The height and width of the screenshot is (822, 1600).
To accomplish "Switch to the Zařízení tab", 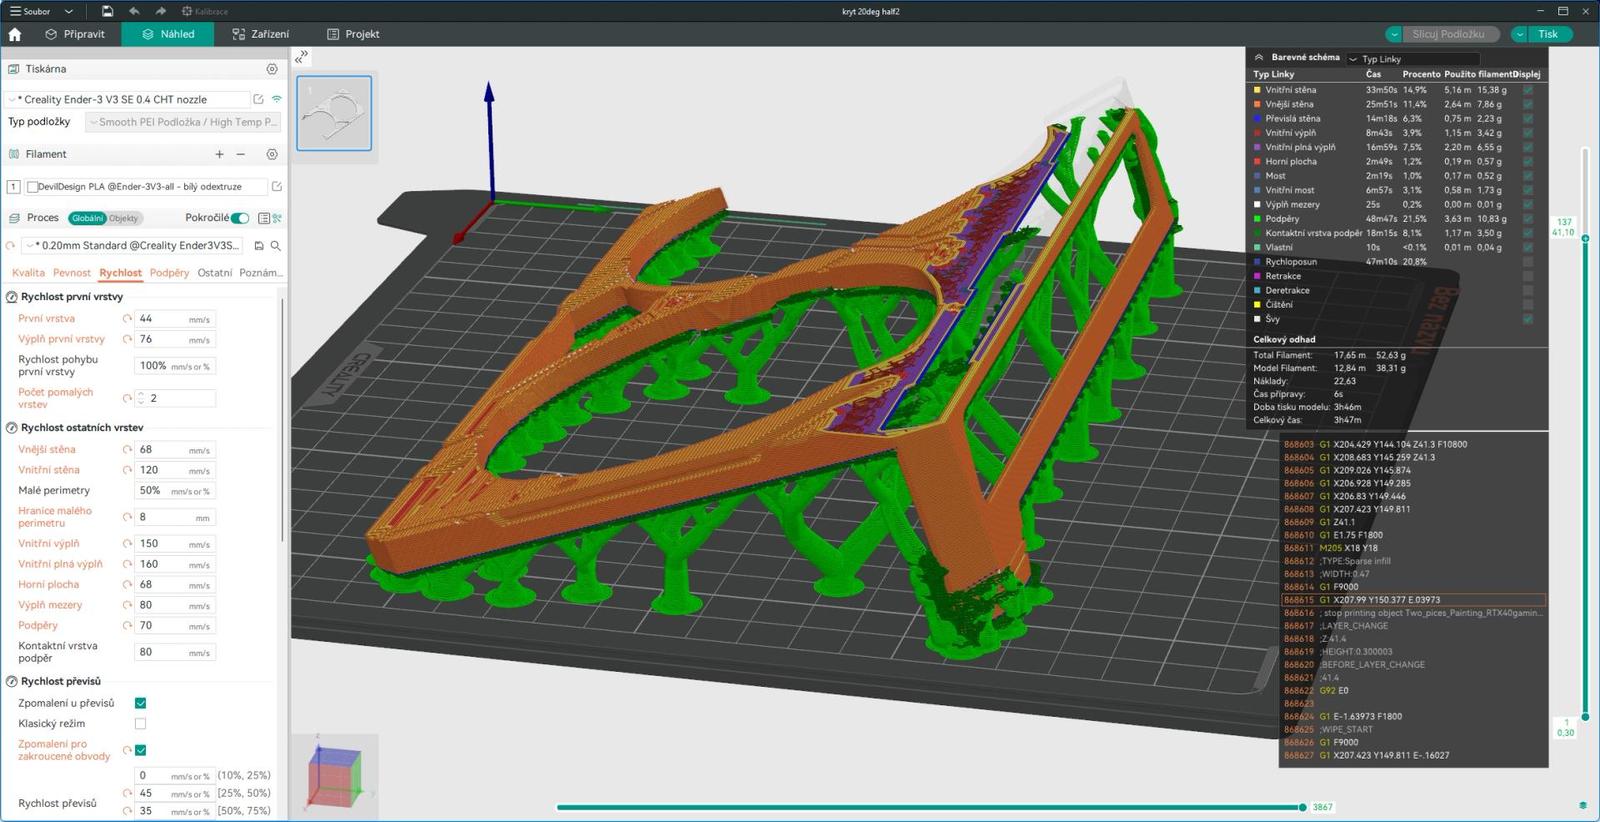I will coord(261,34).
